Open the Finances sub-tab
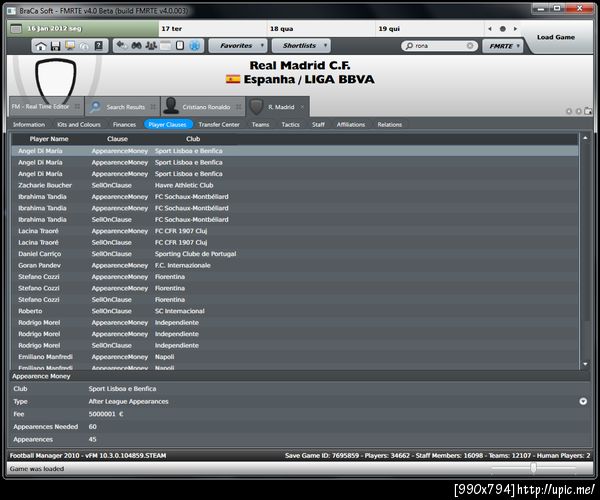Screen dimensions: 600x500 coord(124,125)
